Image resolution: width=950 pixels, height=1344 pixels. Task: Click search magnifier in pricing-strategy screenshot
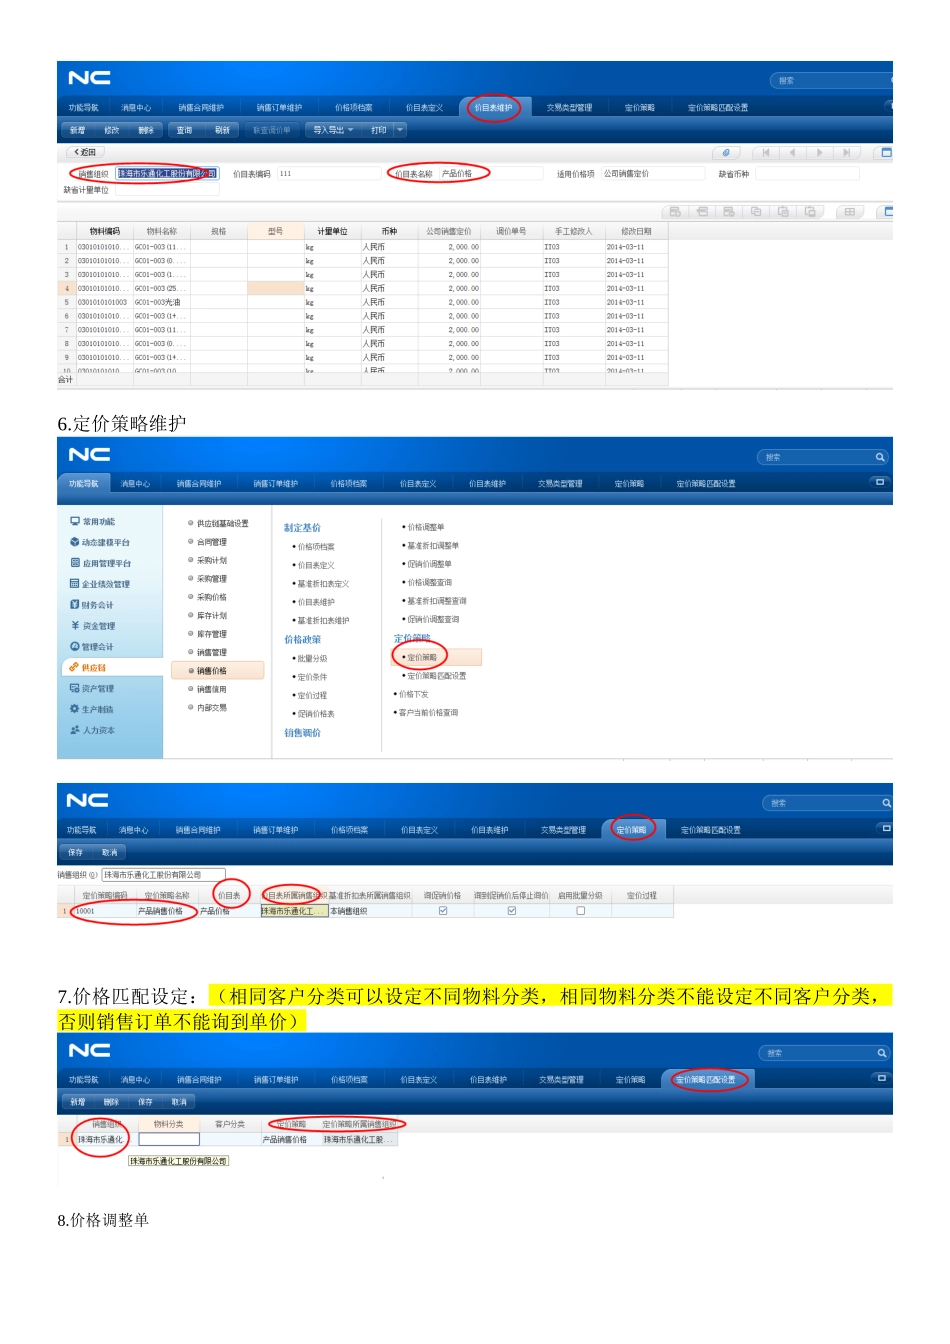(x=886, y=803)
